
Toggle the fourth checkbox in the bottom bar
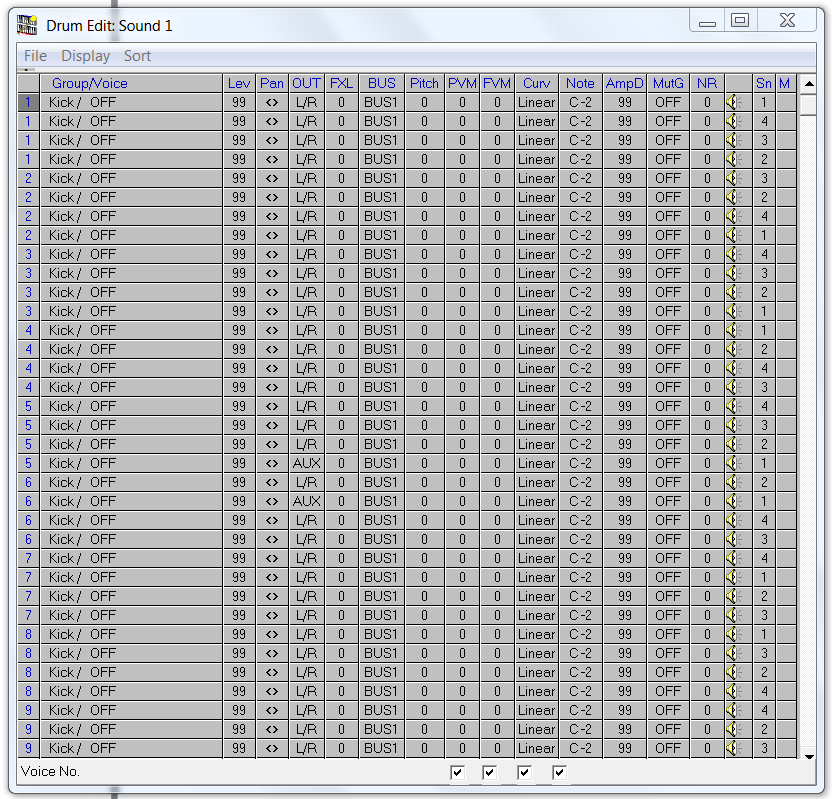[x=559, y=772]
